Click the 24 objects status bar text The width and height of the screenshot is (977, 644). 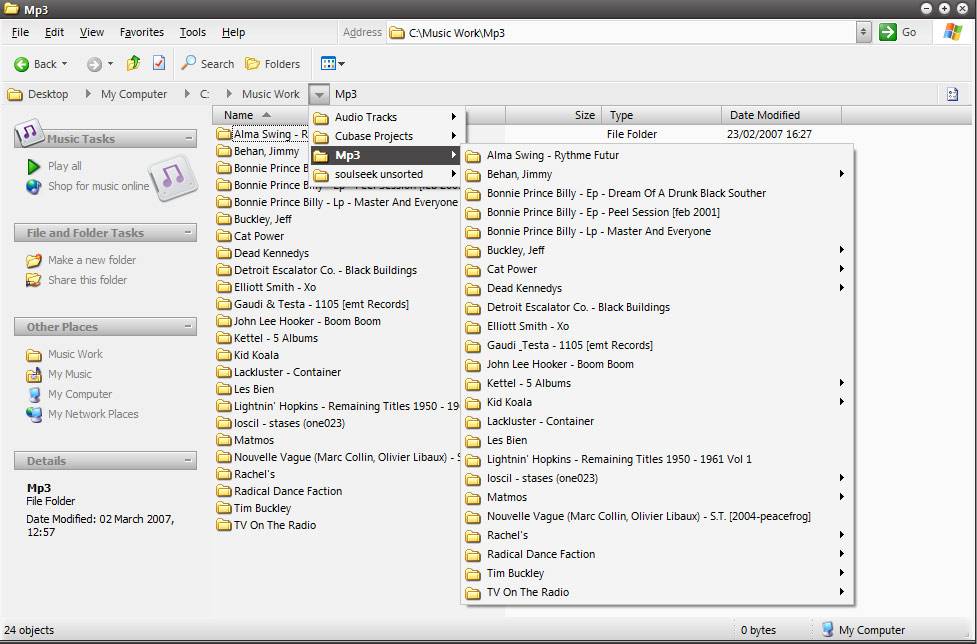29,630
